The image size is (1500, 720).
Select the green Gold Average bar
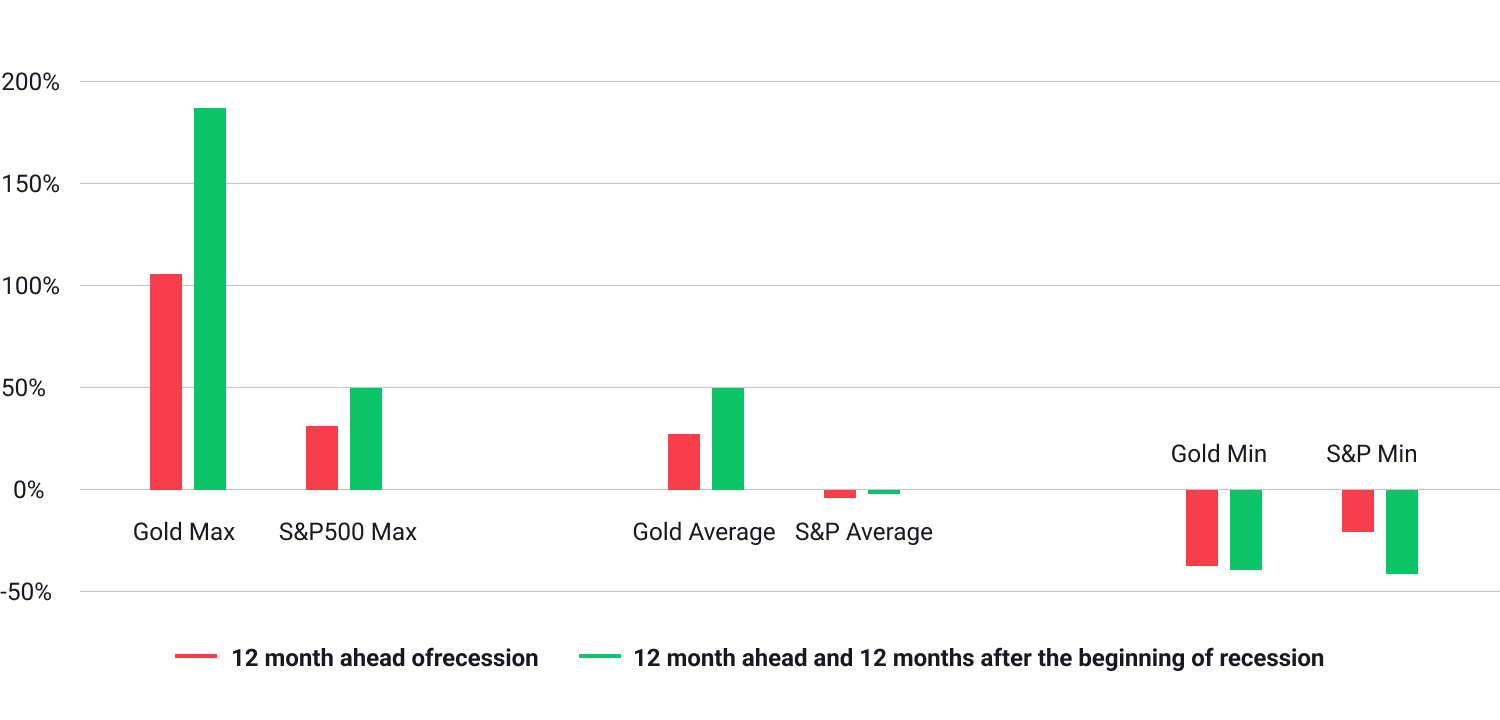pyautogui.click(x=728, y=438)
